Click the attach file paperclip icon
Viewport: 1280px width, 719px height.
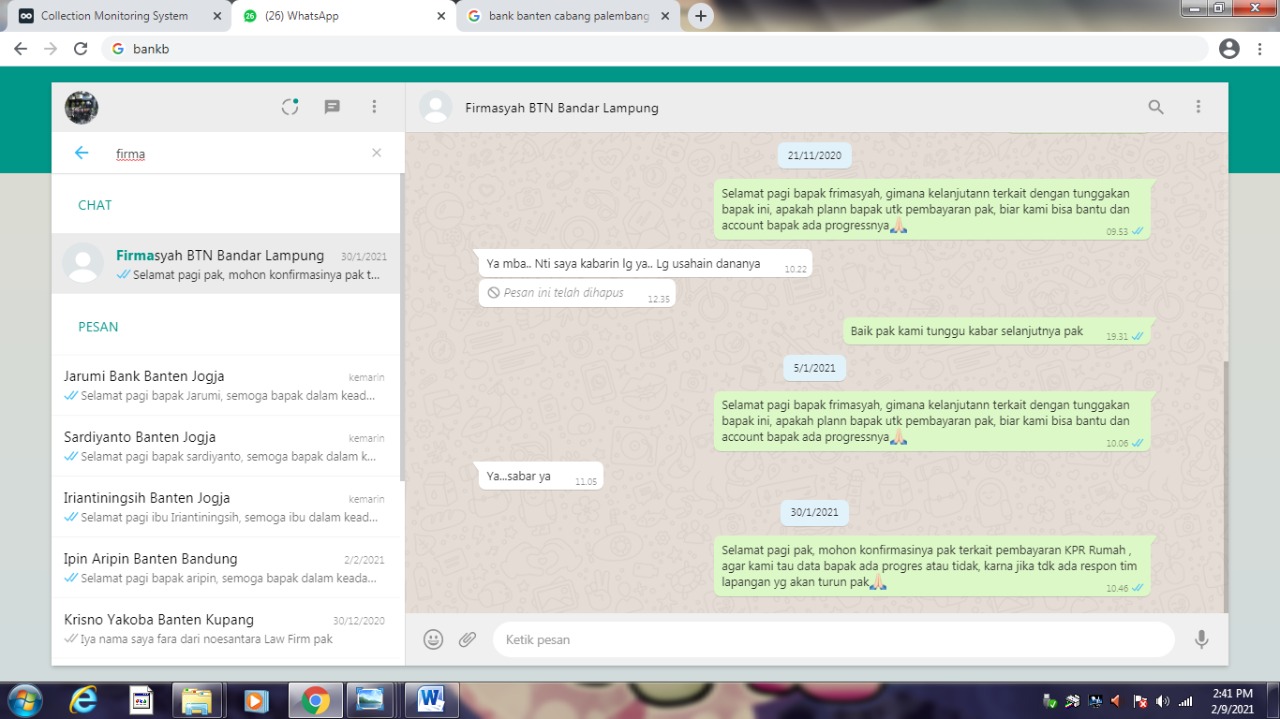tap(467, 640)
